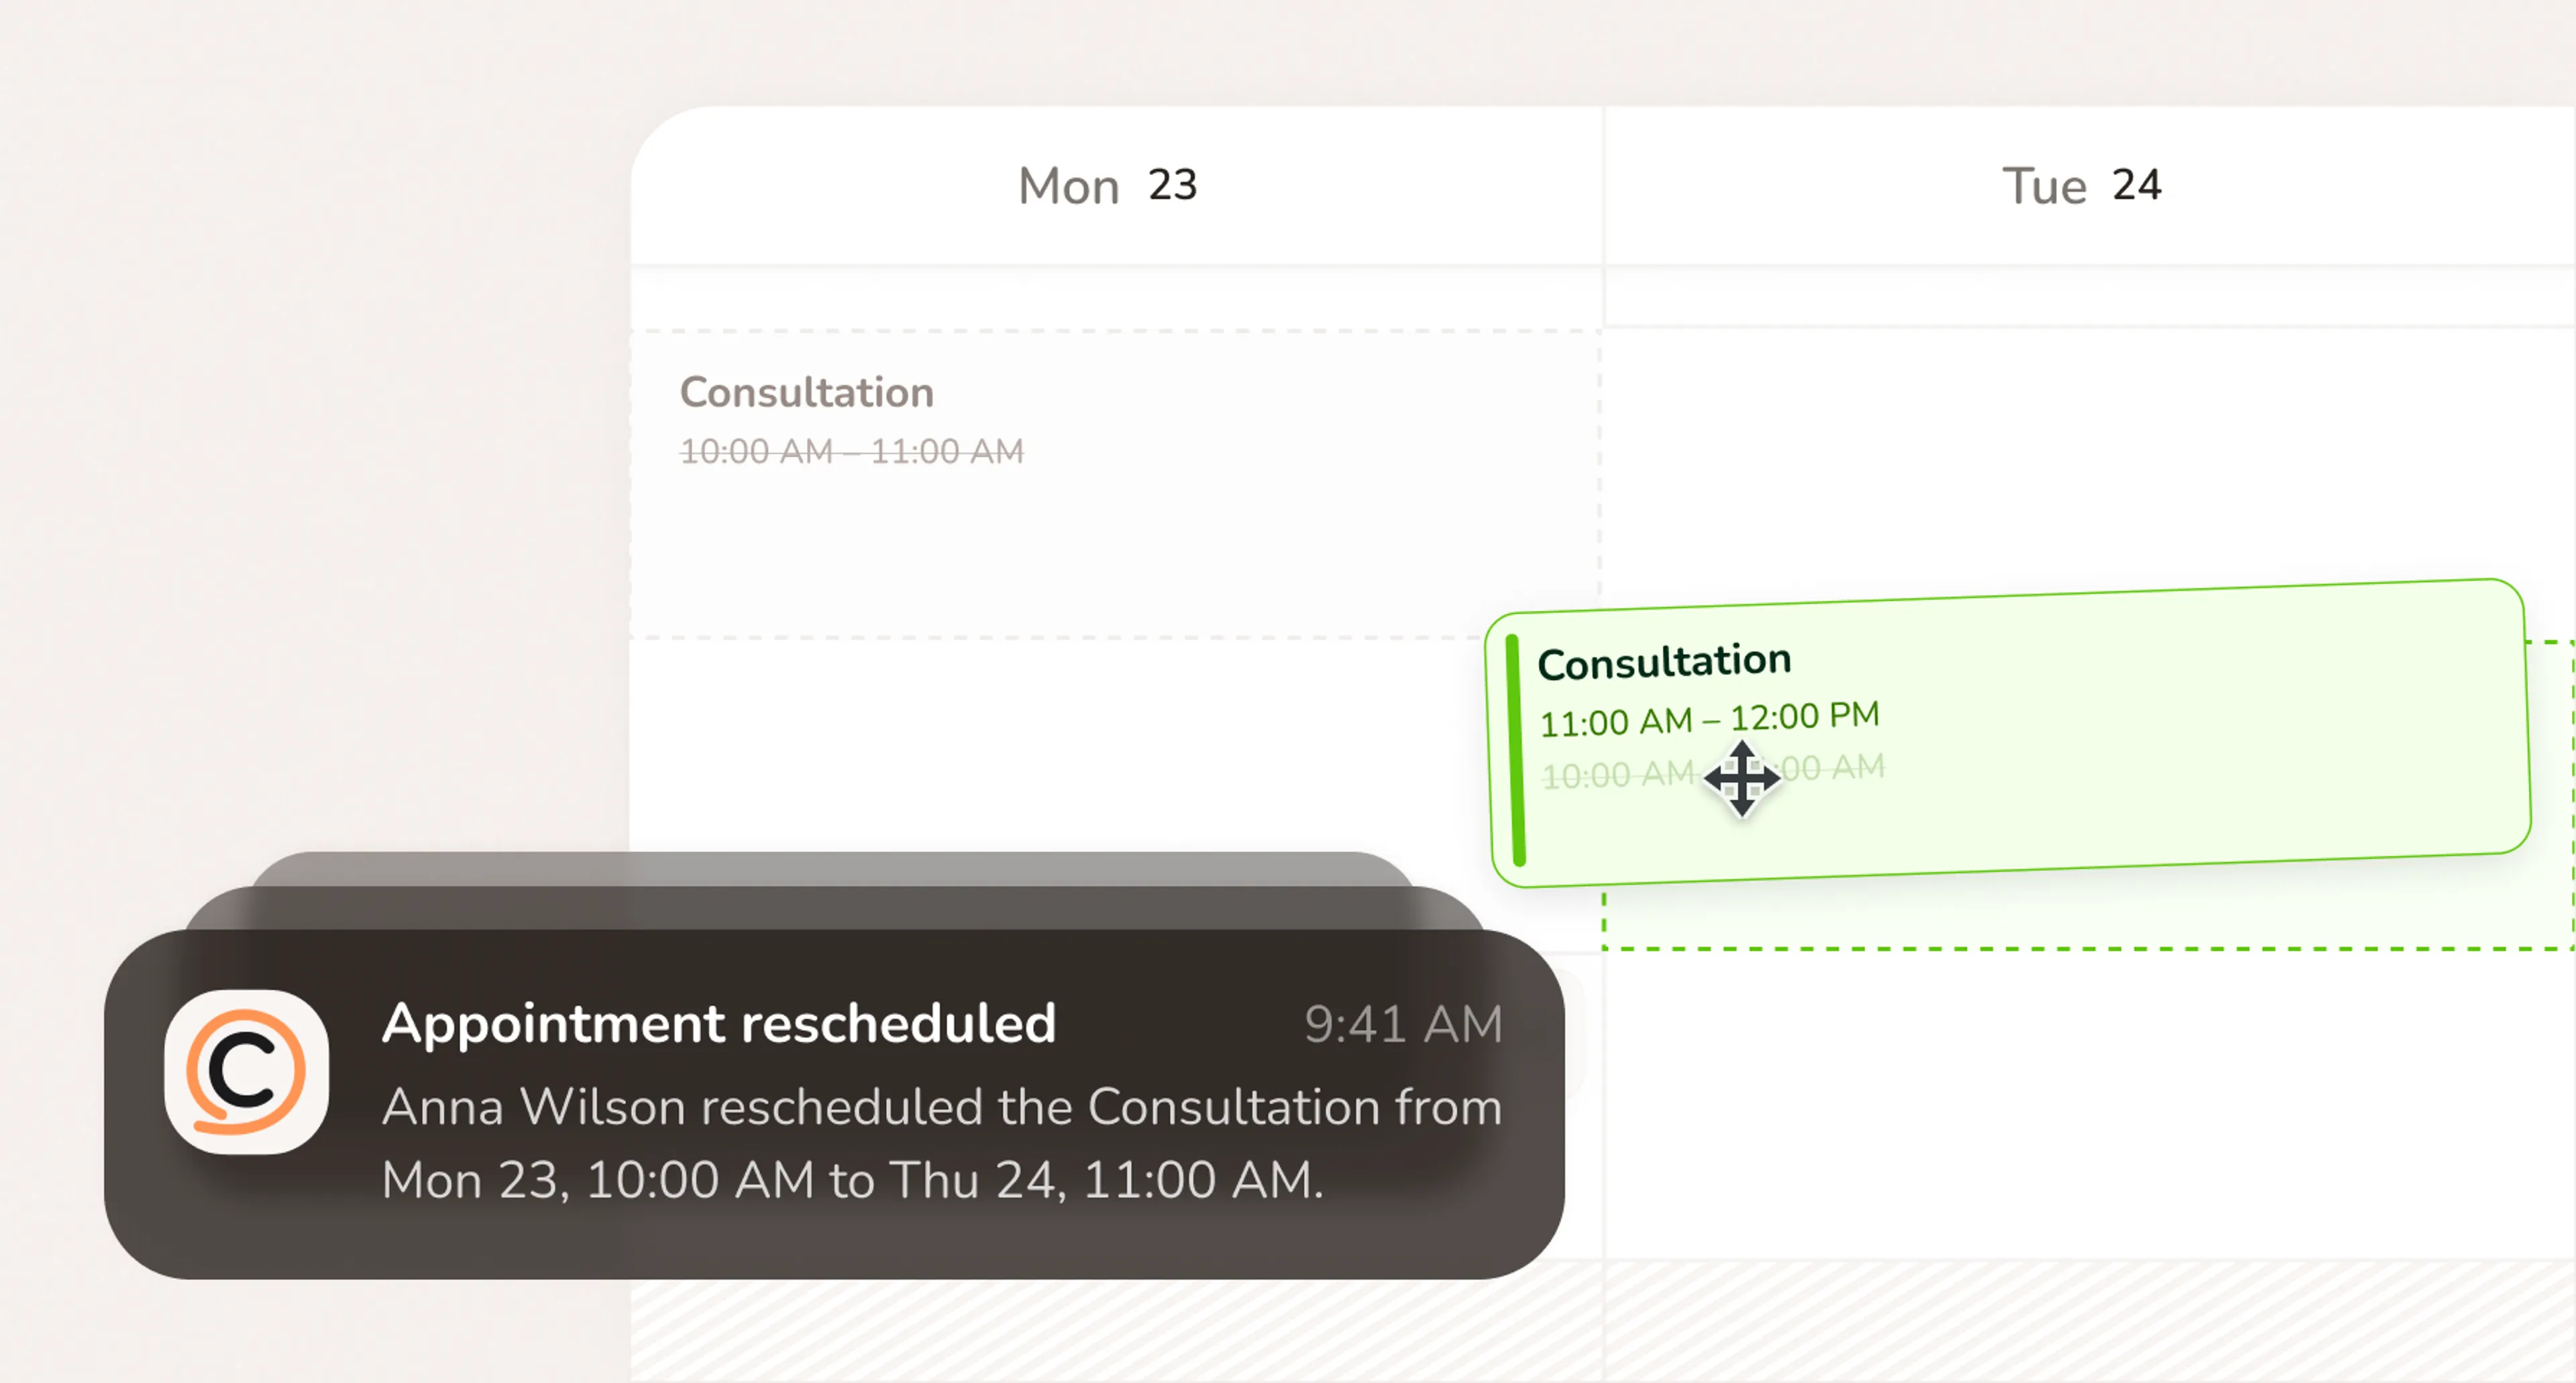Select the Mon 23 day header
2576x1383 pixels.
coord(1107,186)
